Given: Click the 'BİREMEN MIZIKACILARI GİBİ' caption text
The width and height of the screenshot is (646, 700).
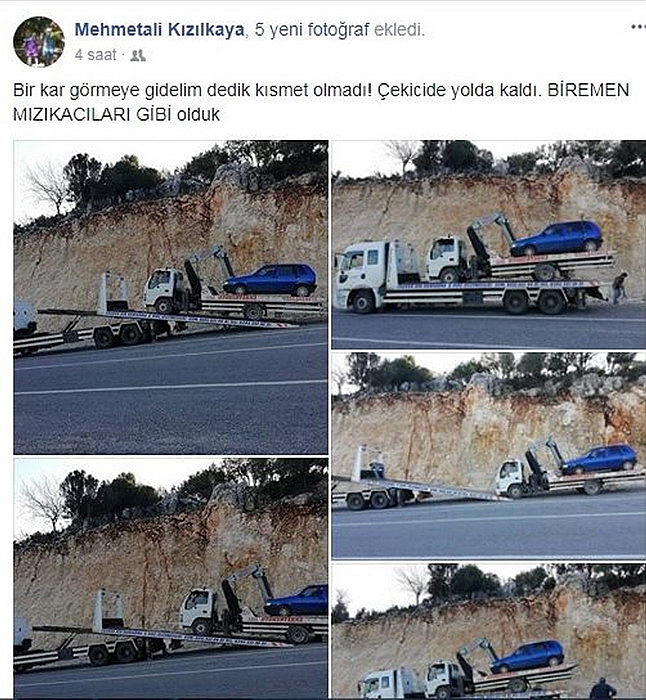Looking at the screenshot, I should pos(321,102).
